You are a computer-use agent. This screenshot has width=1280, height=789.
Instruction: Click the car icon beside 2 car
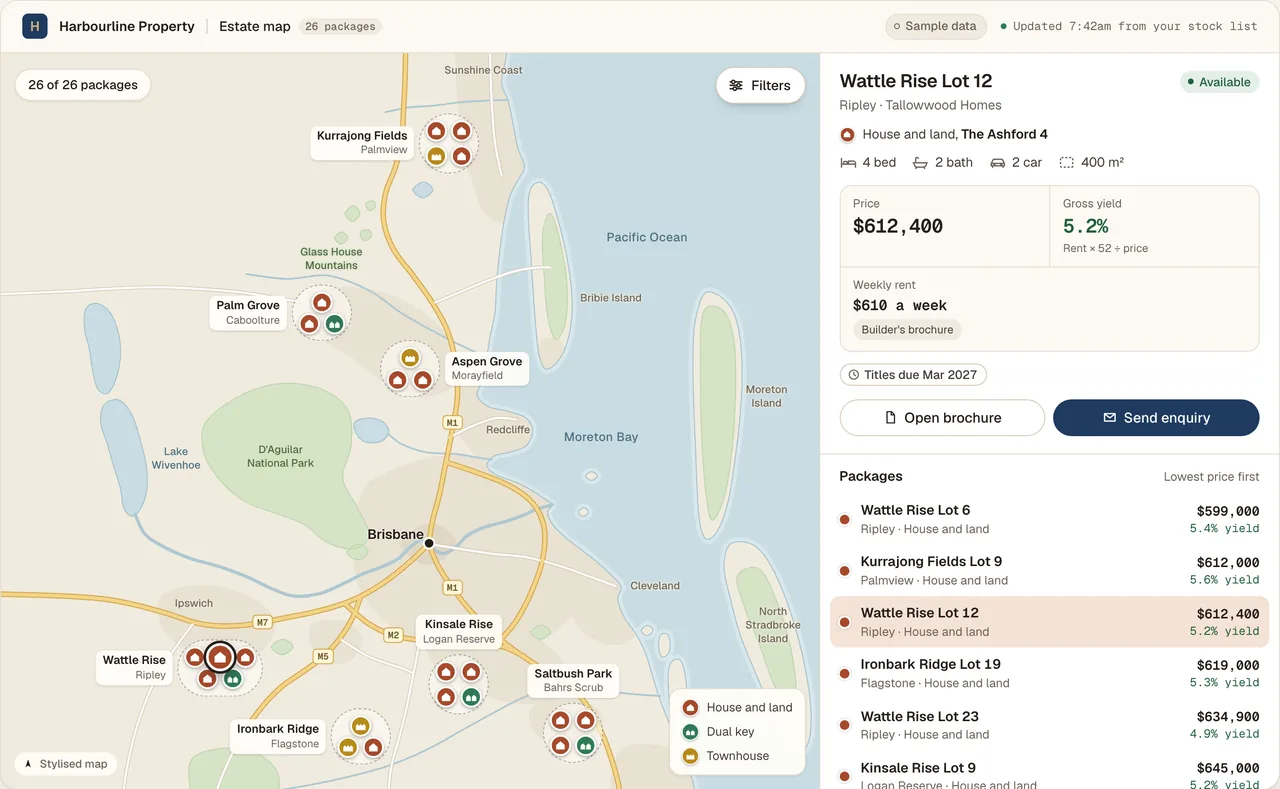(997, 162)
